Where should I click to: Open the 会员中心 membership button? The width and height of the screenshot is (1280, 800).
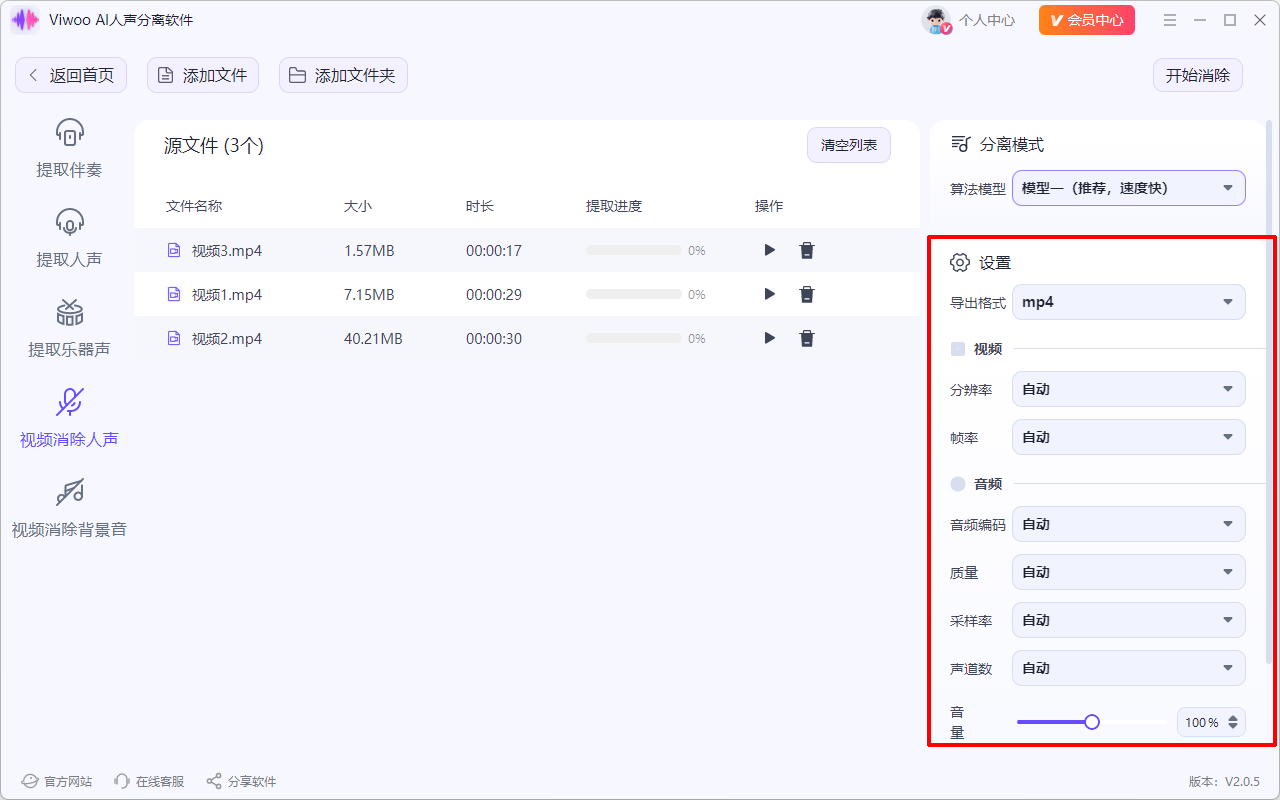click(x=1087, y=20)
